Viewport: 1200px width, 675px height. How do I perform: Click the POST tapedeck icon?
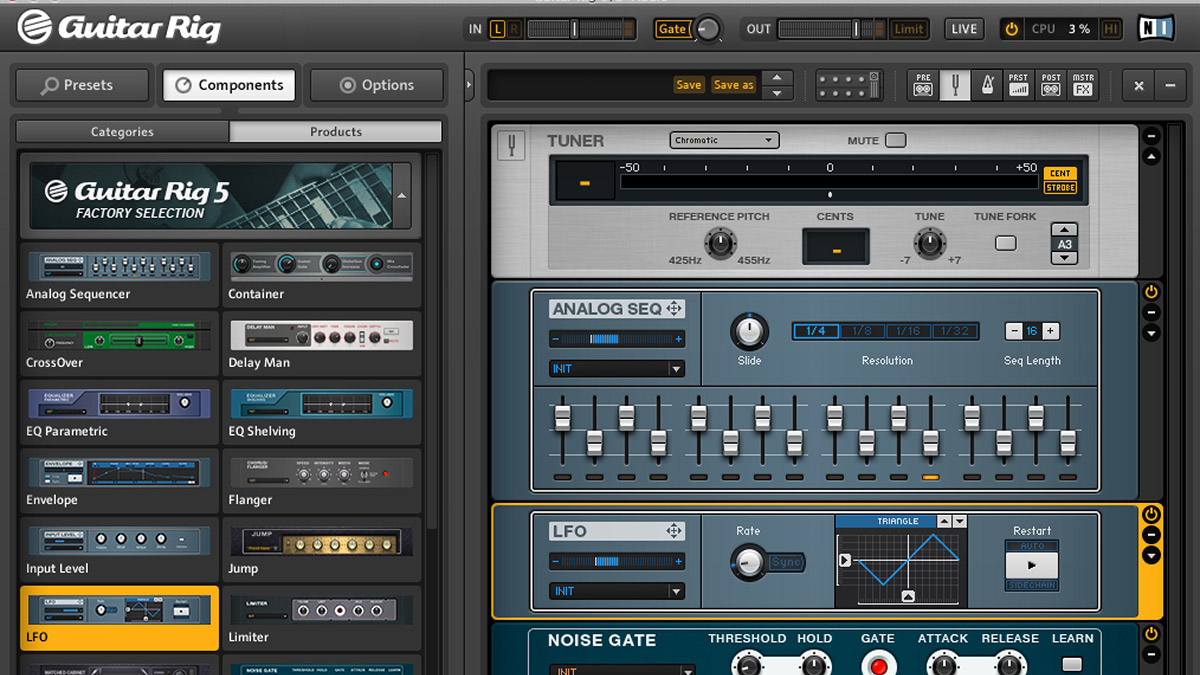1050,85
